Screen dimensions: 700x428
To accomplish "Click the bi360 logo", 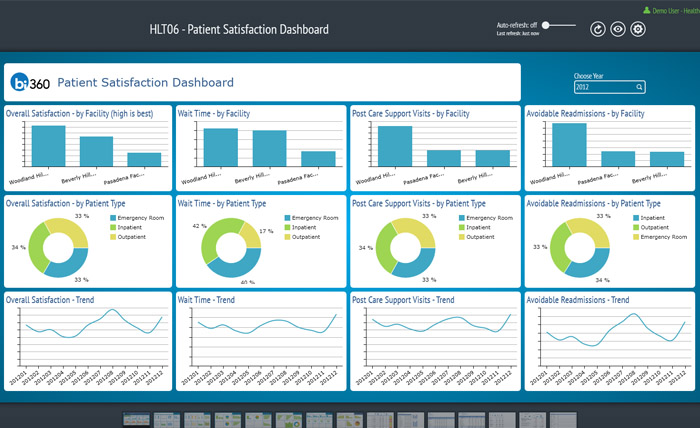I will 30,83.
